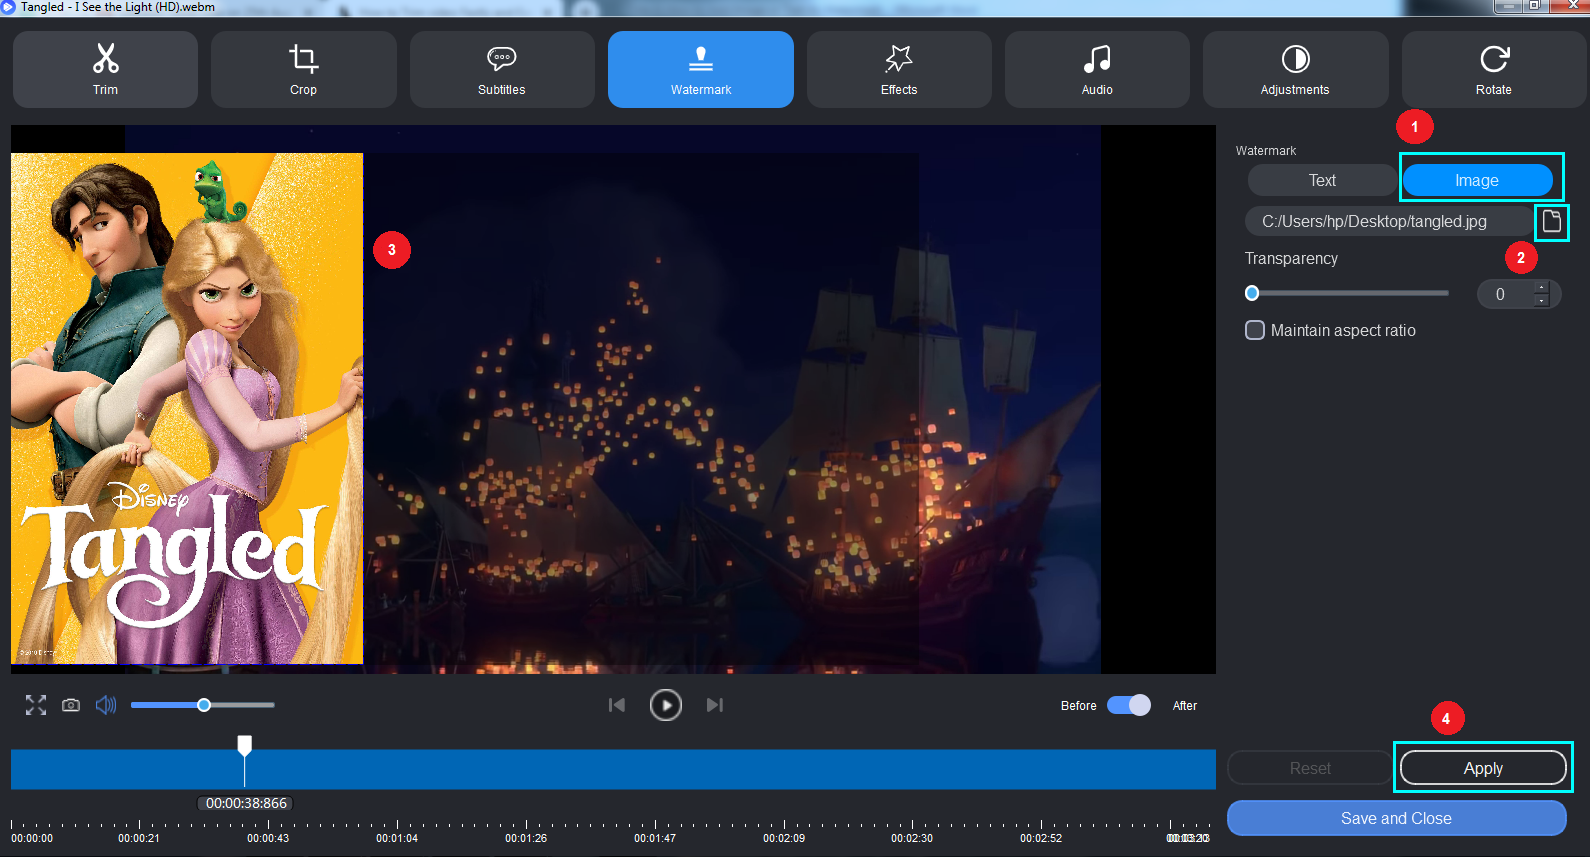Screen dimensions: 1590x857
Task: Switch watermark type to Image
Action: pyautogui.click(x=1477, y=180)
